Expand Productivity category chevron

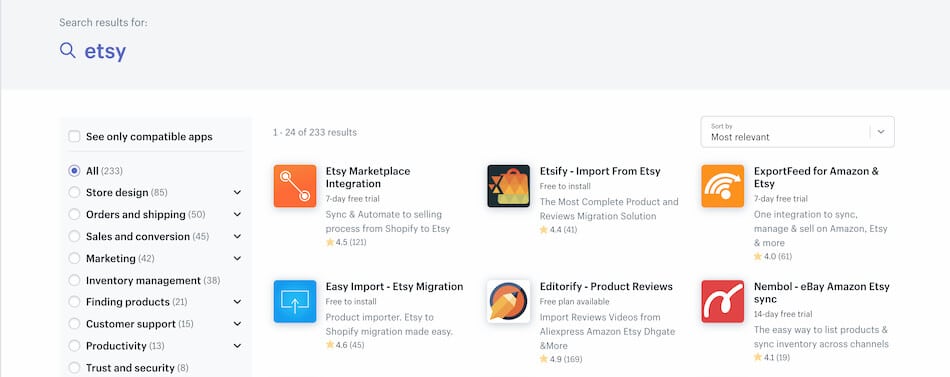coord(238,346)
